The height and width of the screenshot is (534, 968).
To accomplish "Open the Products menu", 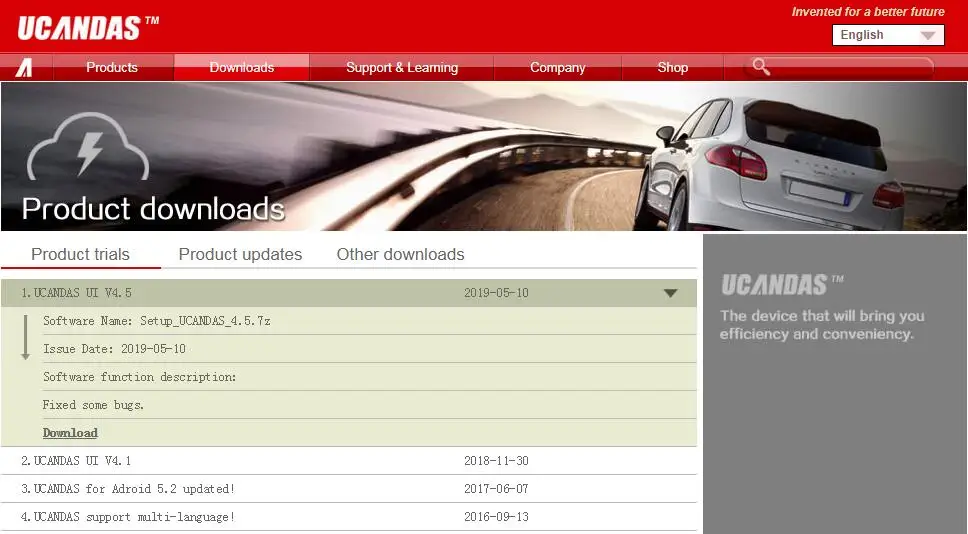I will (x=112, y=67).
